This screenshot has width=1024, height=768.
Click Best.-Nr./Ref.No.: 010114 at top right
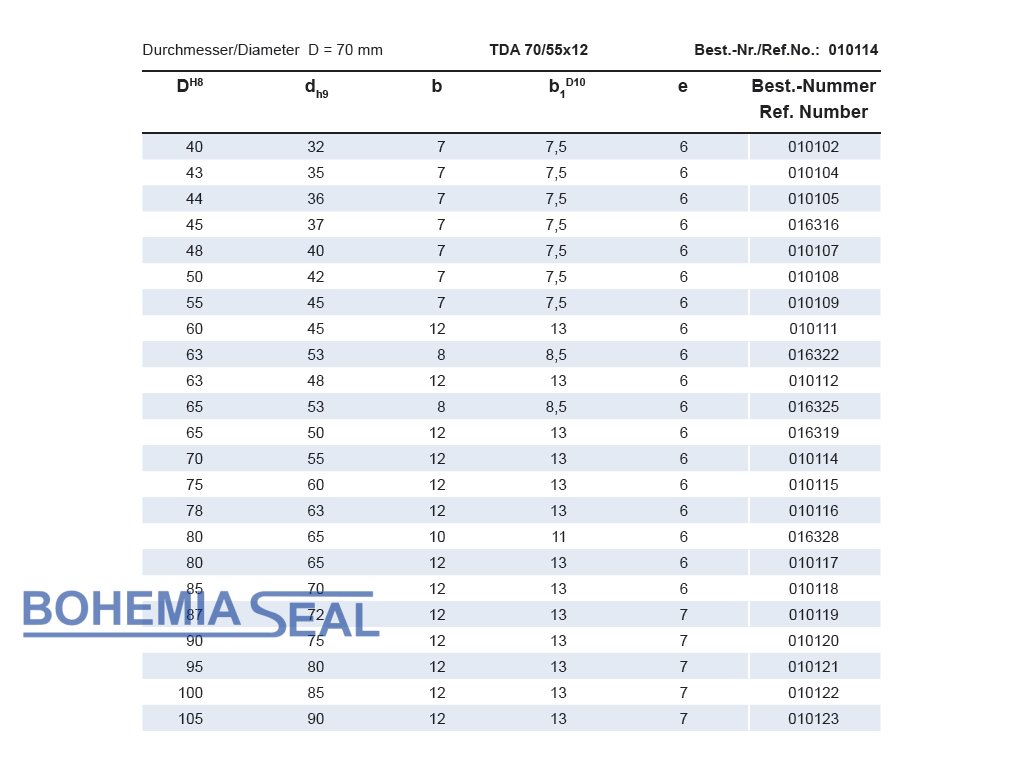pyautogui.click(x=786, y=50)
